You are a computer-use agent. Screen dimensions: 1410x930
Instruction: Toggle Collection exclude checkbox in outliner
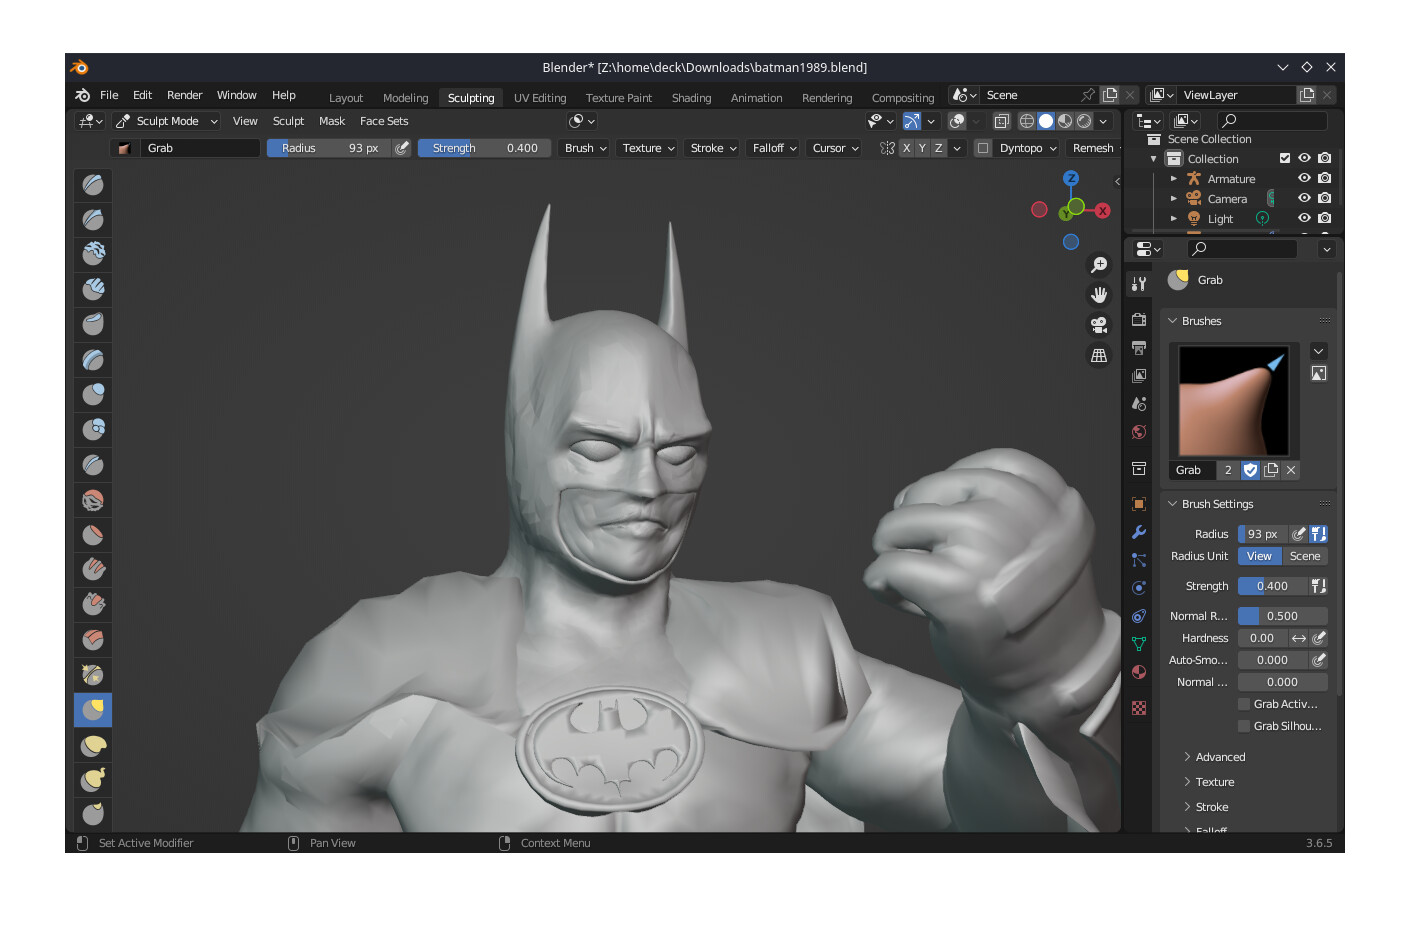[x=1285, y=158]
